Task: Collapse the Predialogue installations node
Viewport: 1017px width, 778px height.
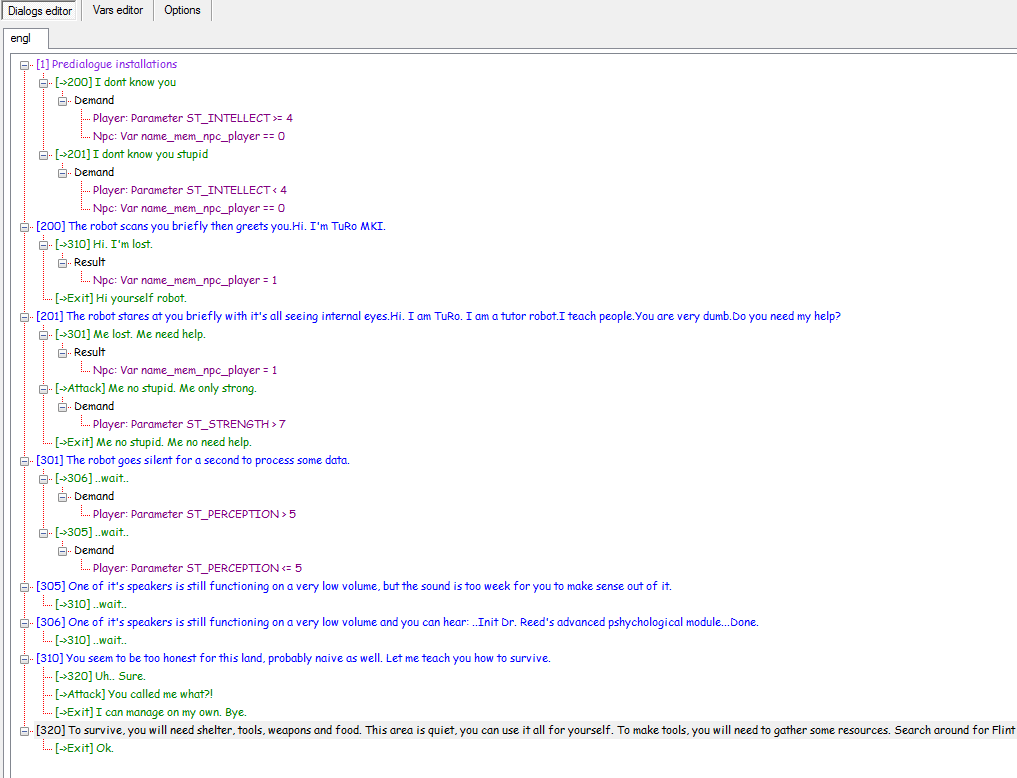Action: [25, 65]
